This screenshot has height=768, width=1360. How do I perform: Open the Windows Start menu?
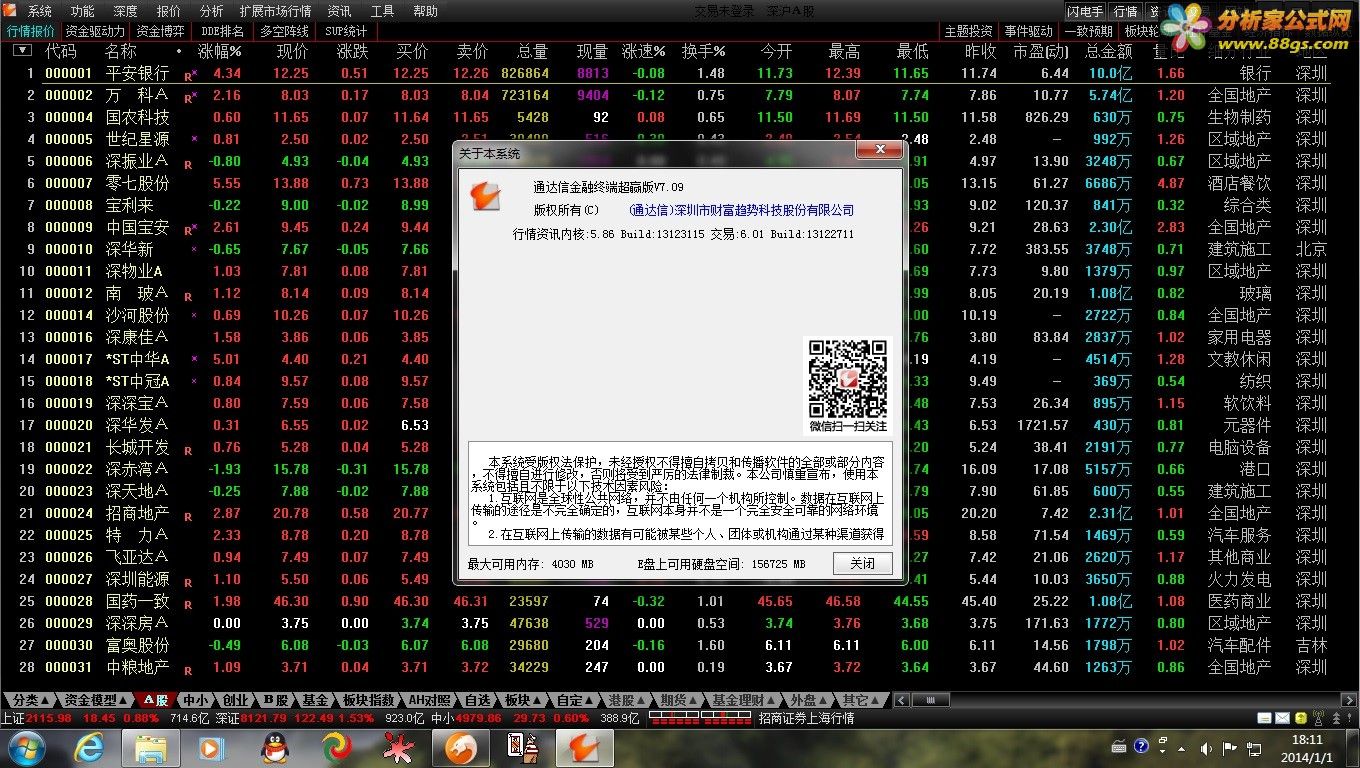(26, 748)
